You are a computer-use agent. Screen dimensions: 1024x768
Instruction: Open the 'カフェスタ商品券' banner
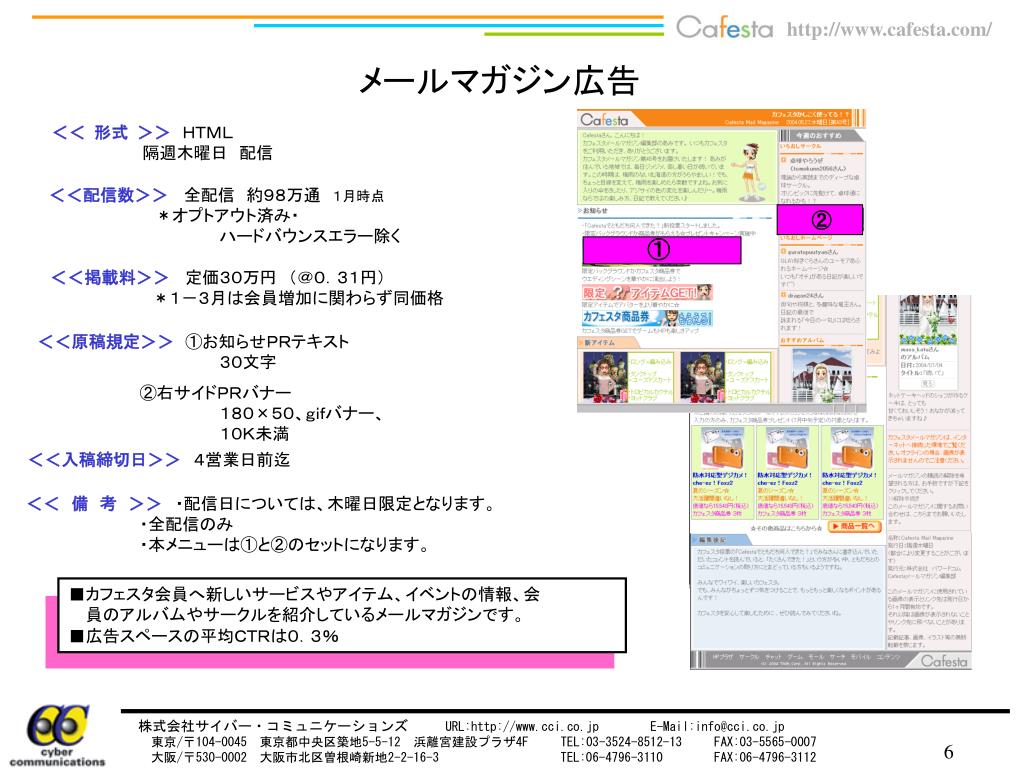[647, 318]
